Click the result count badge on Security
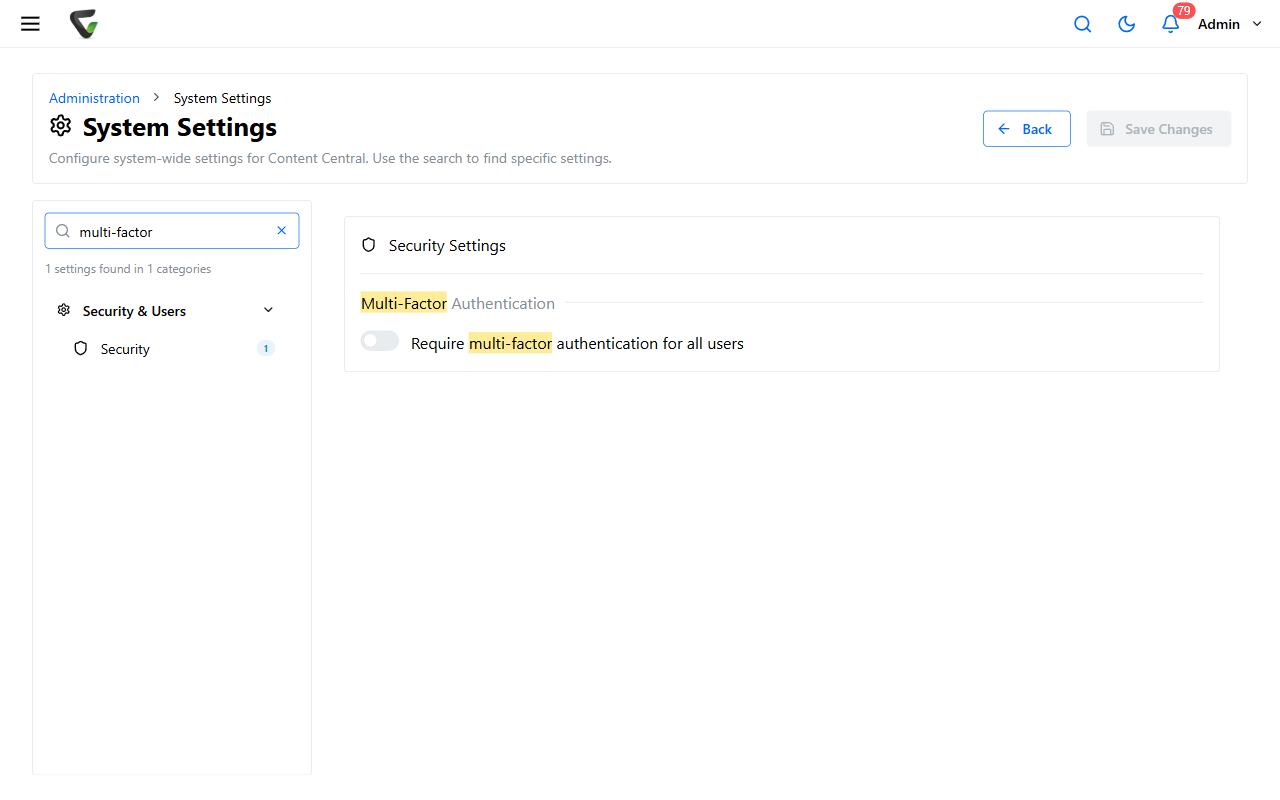Viewport: 1280px width, 800px height. click(x=265, y=349)
